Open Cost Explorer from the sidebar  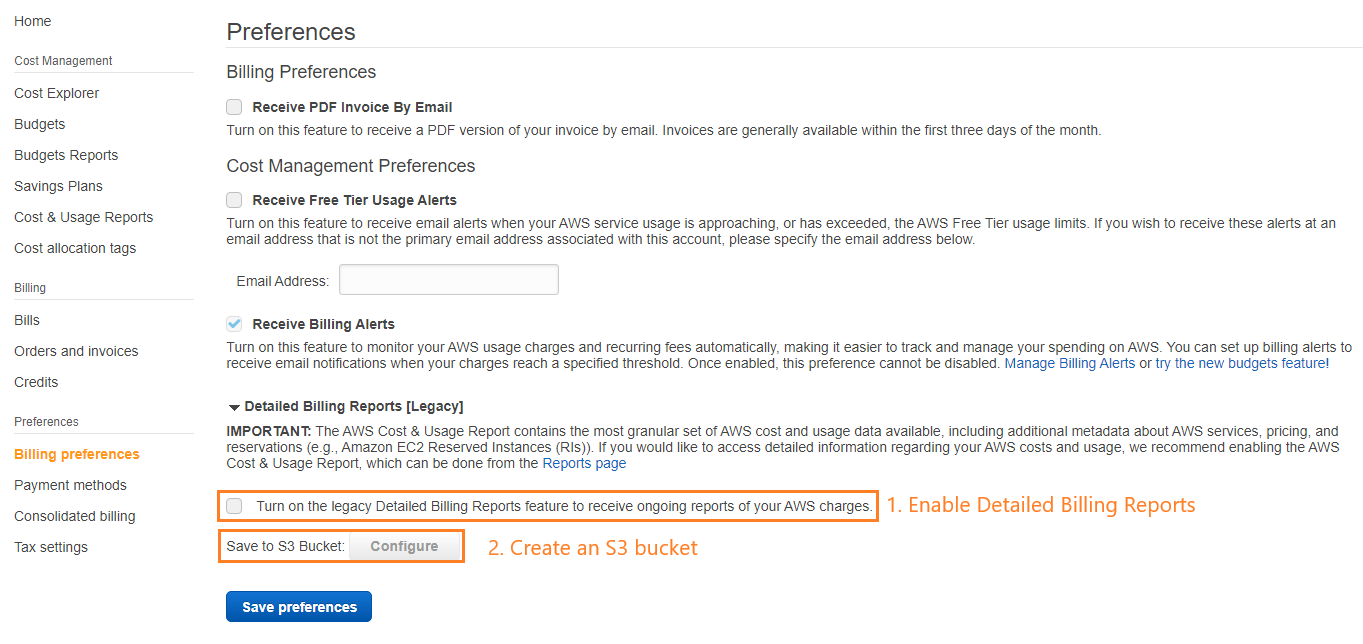point(57,93)
